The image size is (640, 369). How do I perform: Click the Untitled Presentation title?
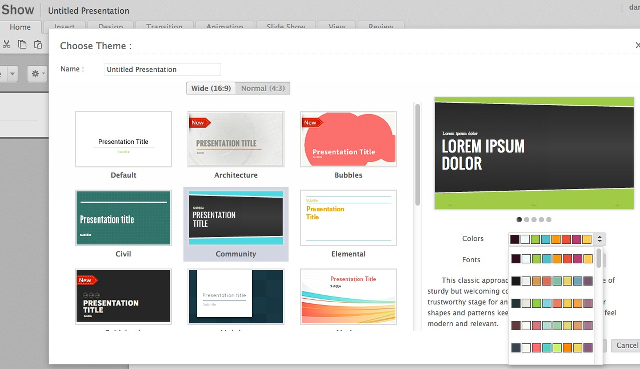[89, 11]
